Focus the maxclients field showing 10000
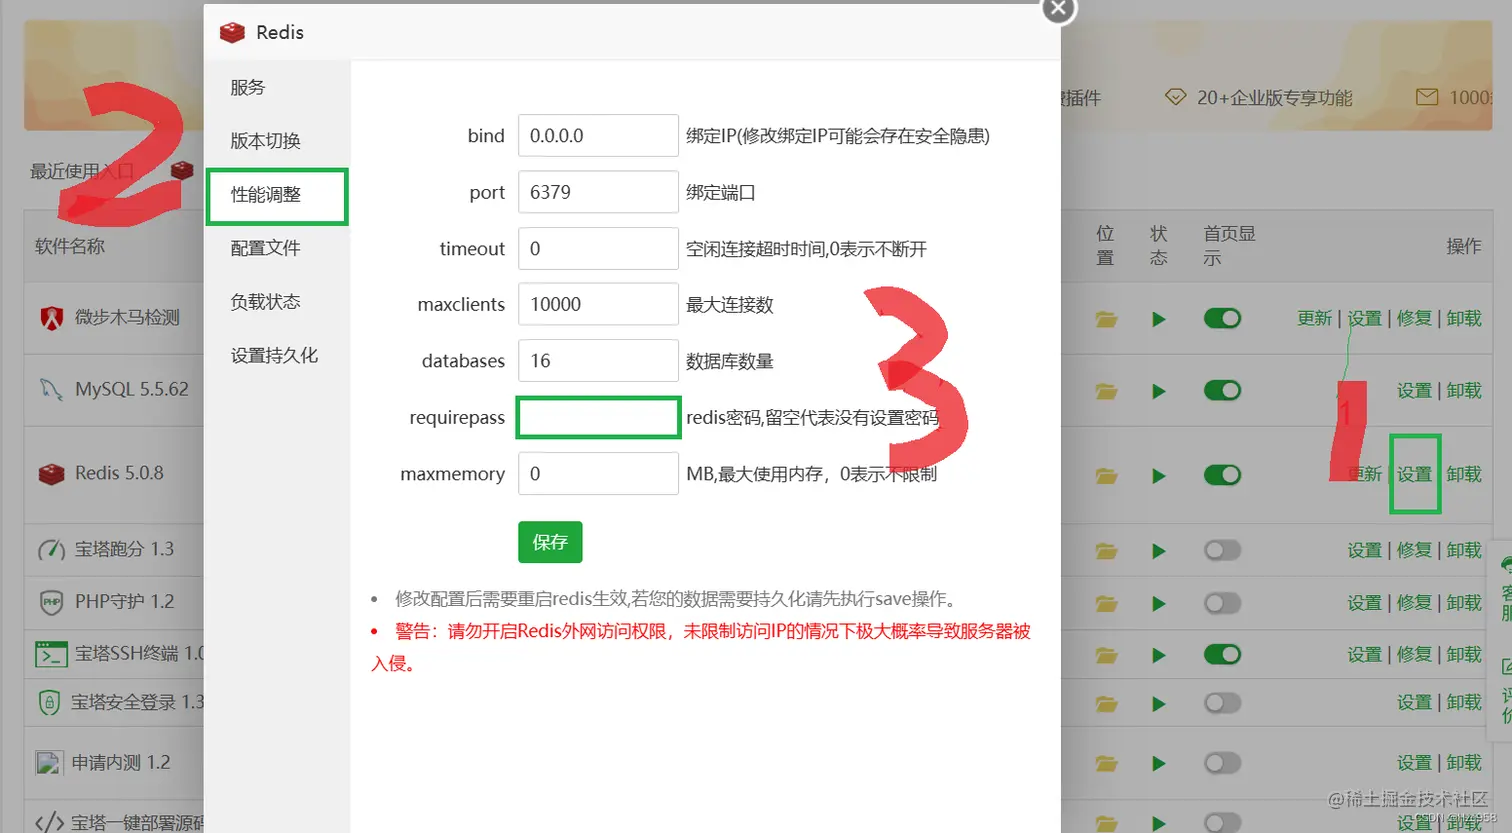The image size is (1512, 833). pos(598,304)
